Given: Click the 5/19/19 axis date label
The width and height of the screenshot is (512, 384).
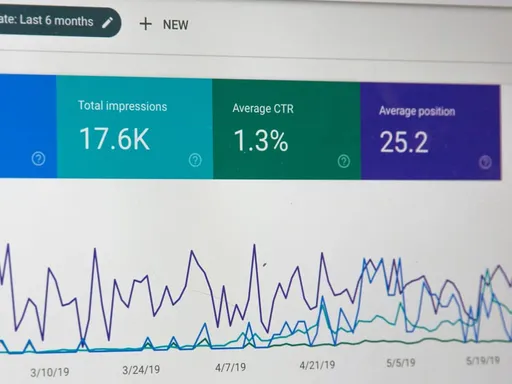Looking at the screenshot, I should point(483,360).
